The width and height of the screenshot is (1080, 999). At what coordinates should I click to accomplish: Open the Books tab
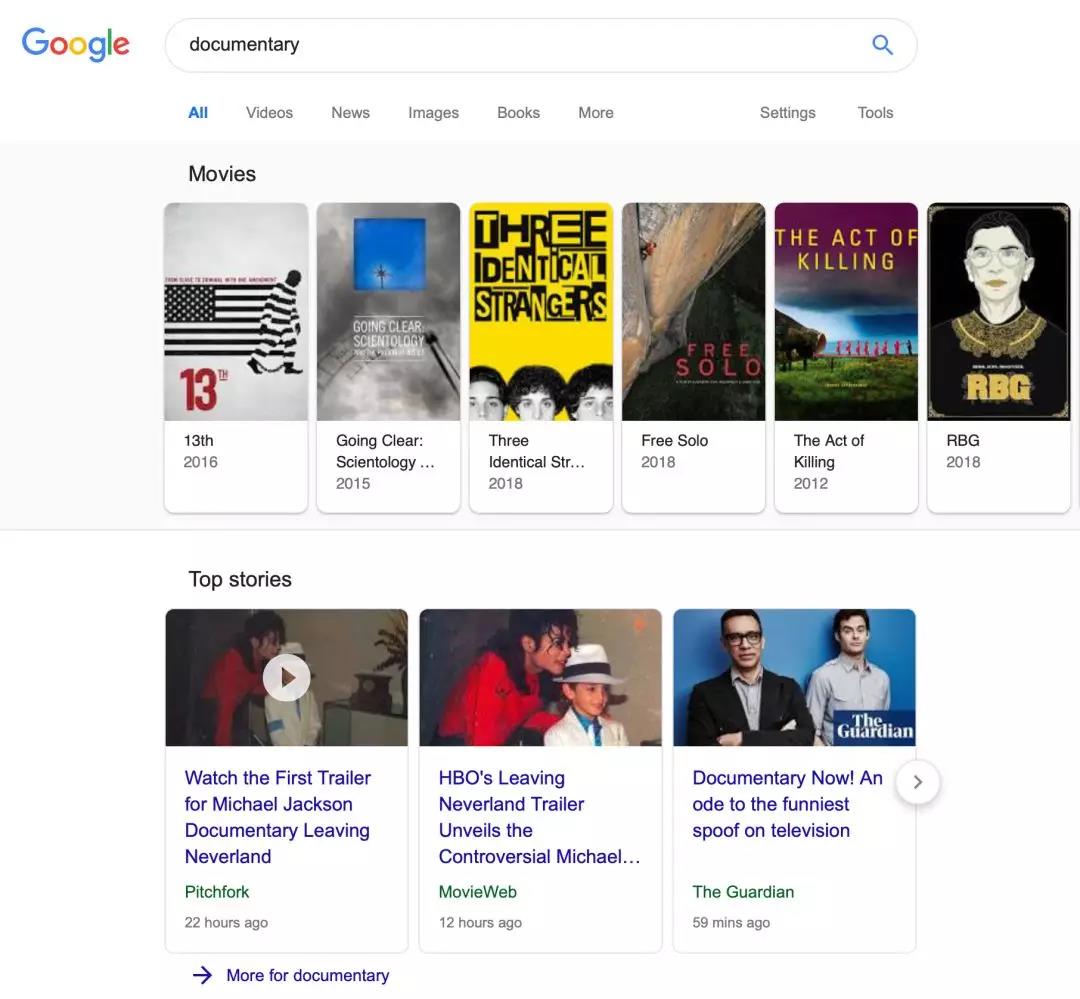click(x=519, y=112)
